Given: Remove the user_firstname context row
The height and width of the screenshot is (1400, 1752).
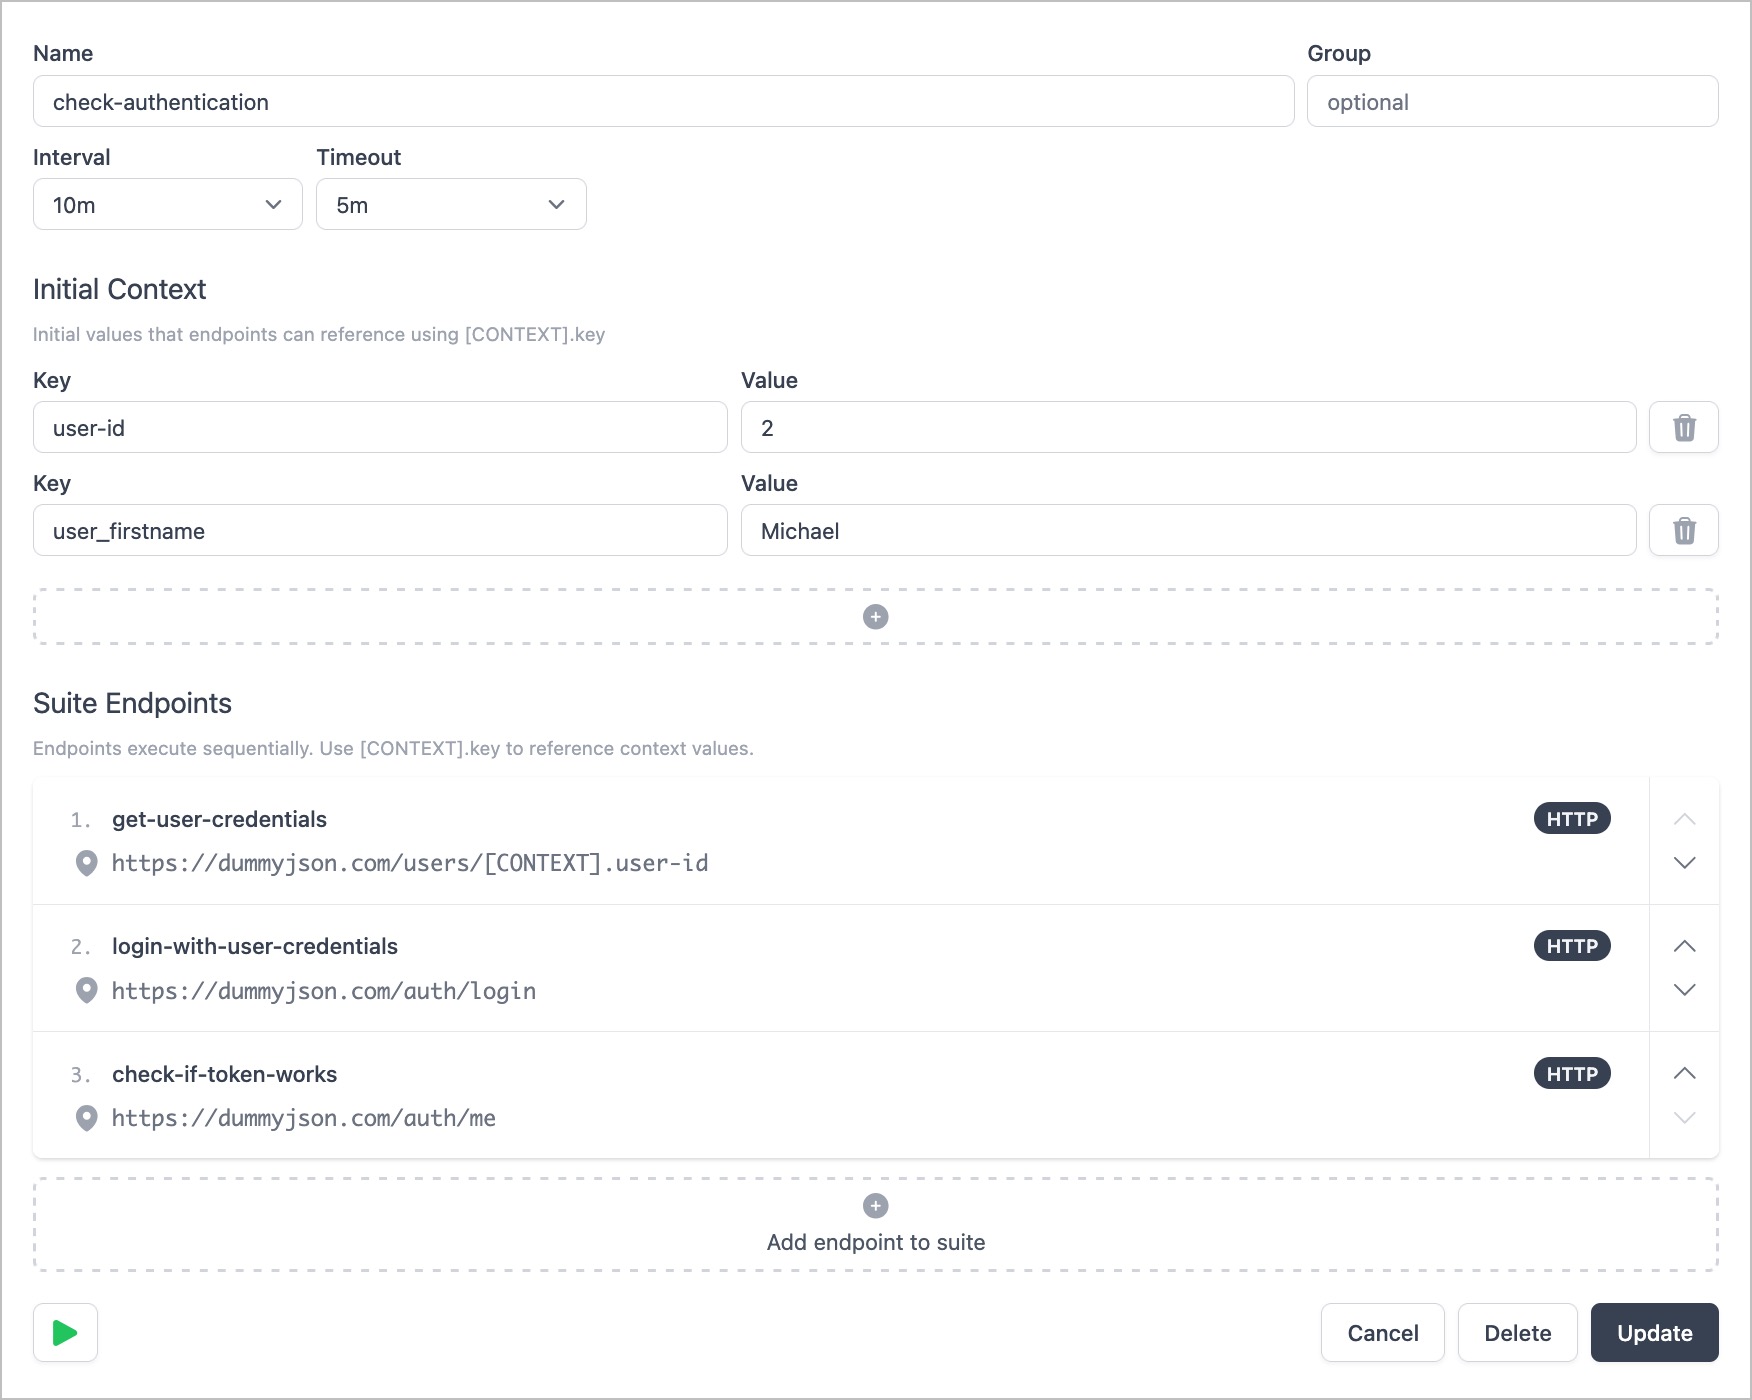Looking at the screenshot, I should [x=1684, y=530].
